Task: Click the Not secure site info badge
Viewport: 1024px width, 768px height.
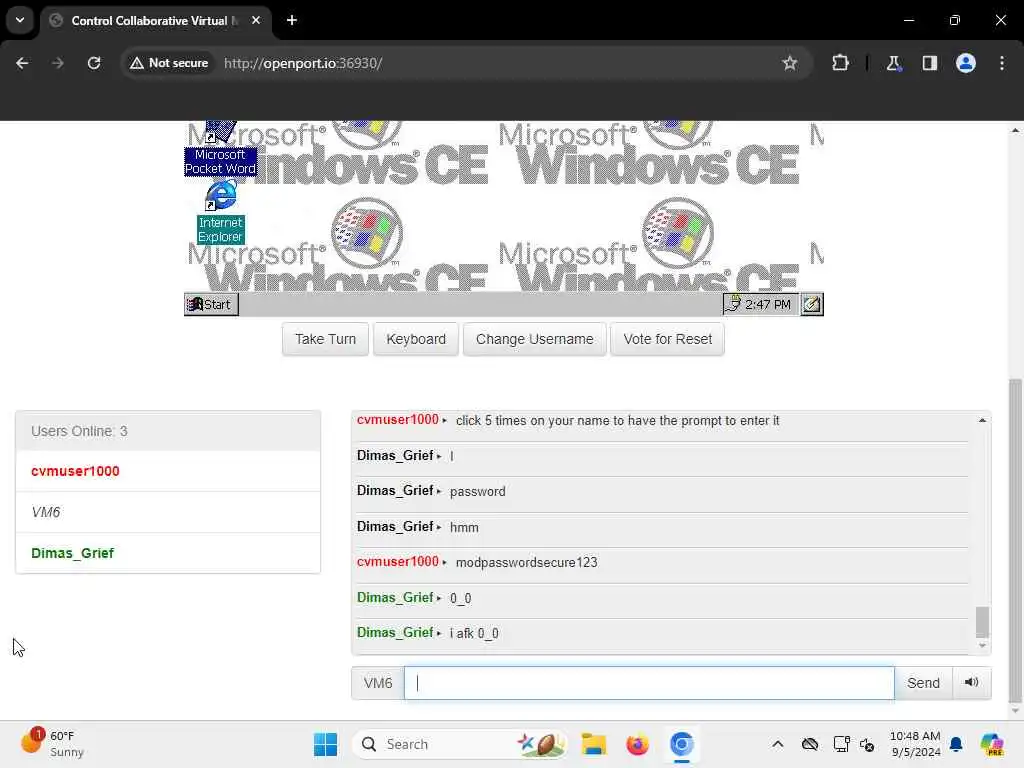Action: (169, 63)
